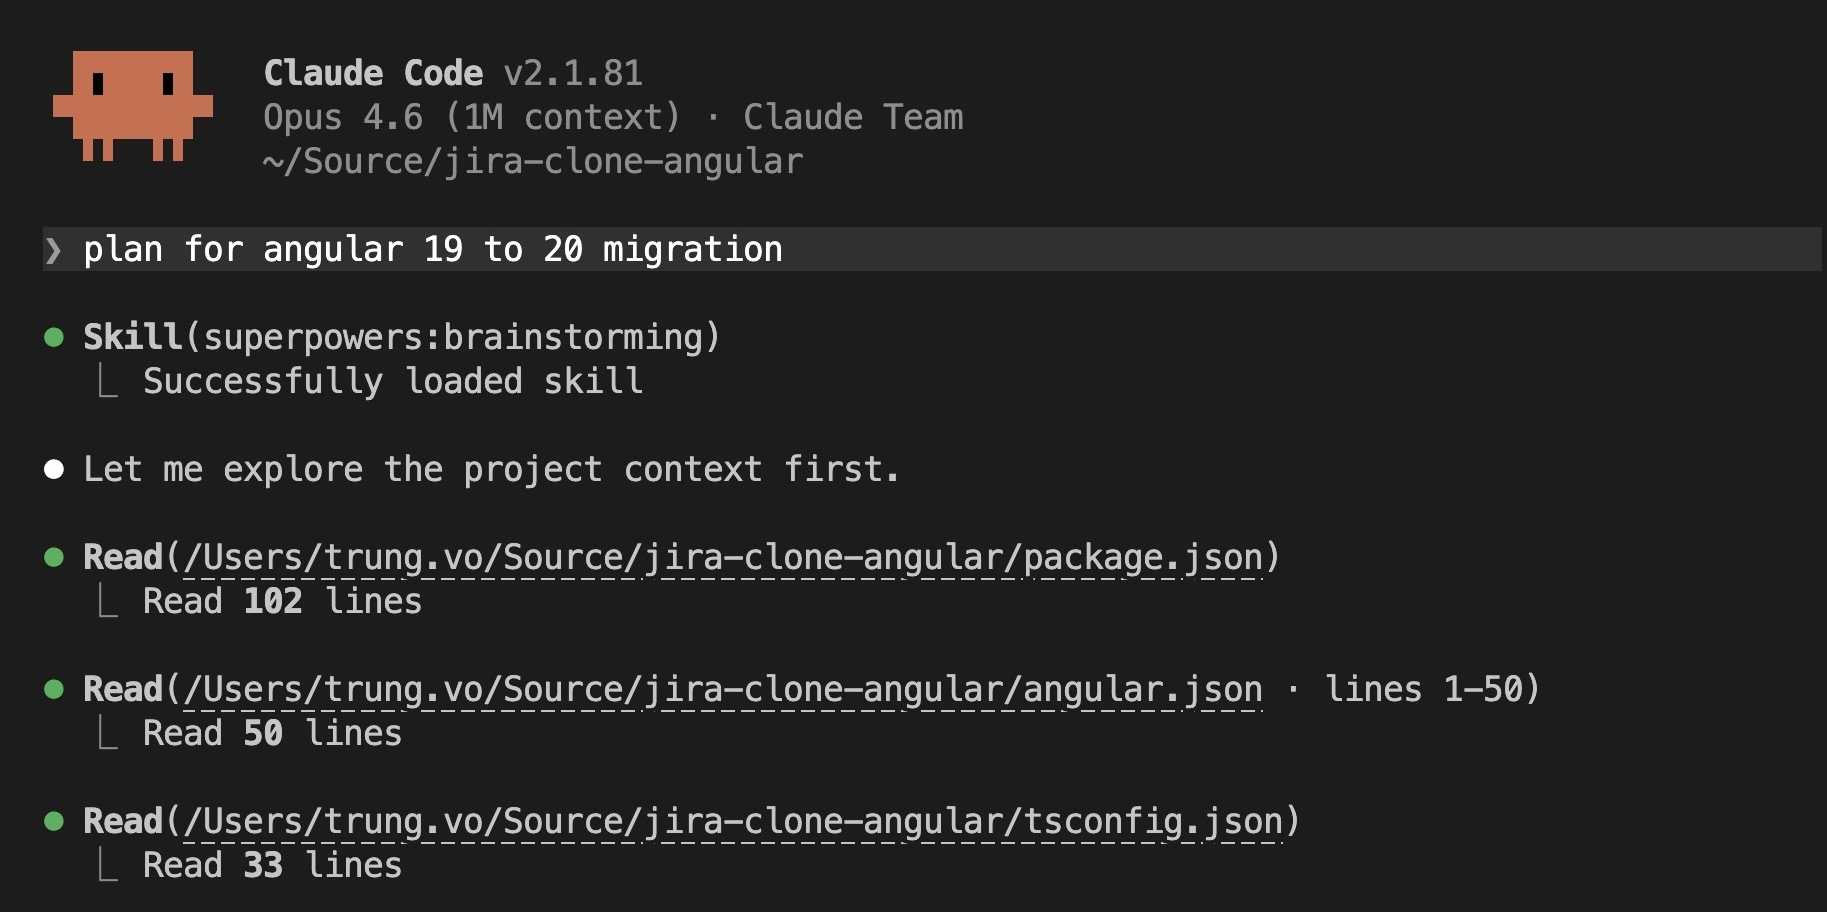Screen dimensions: 1827x912
Task: Click the green dot beside tsconfig.json Read
Action: click(x=55, y=821)
